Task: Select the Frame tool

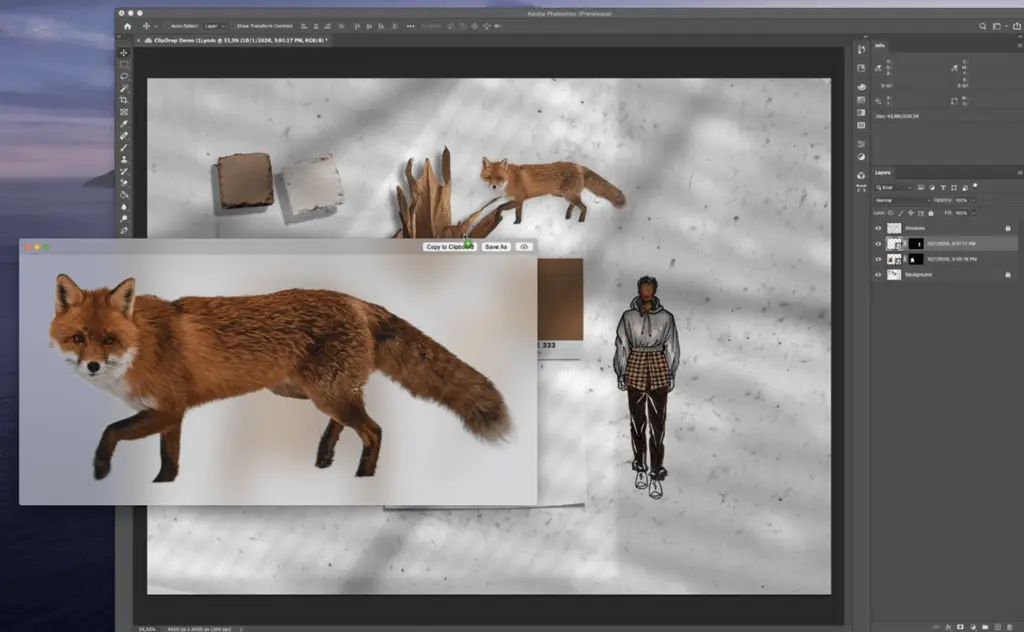Action: tap(124, 112)
